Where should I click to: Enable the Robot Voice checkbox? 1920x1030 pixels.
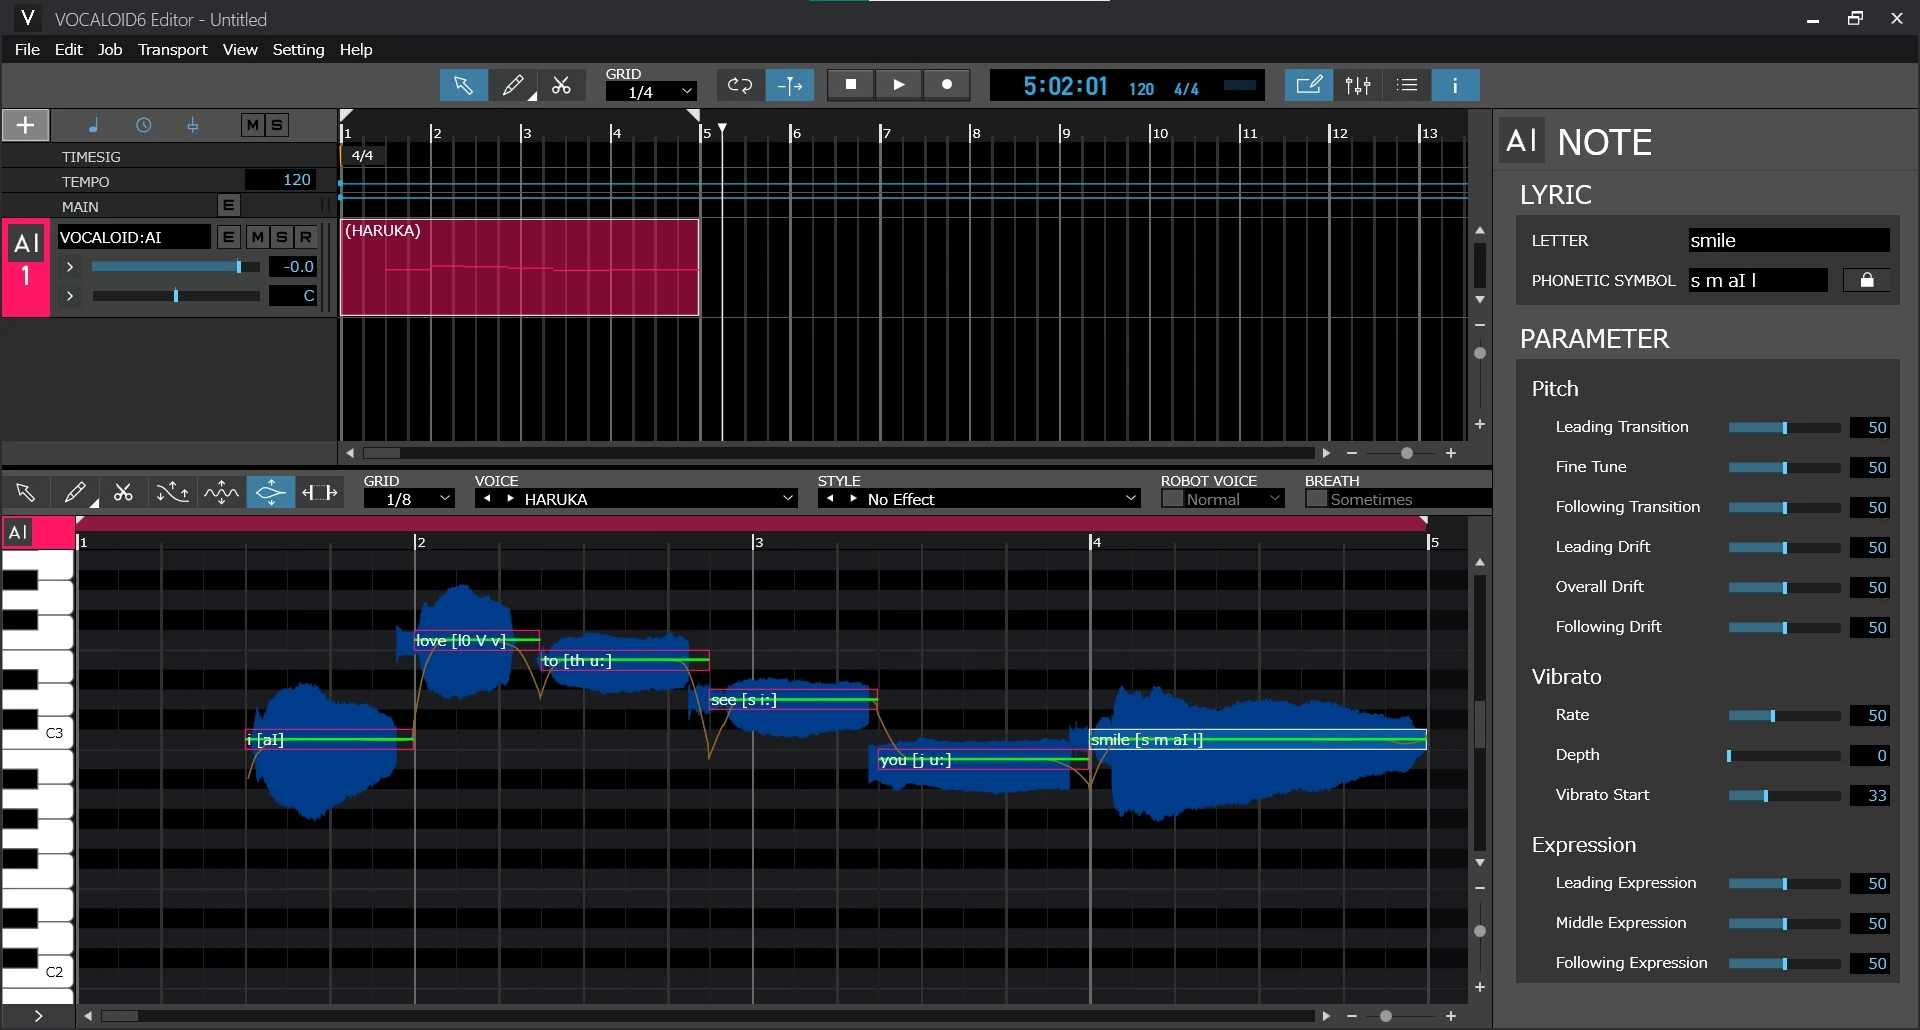[x=1173, y=499]
